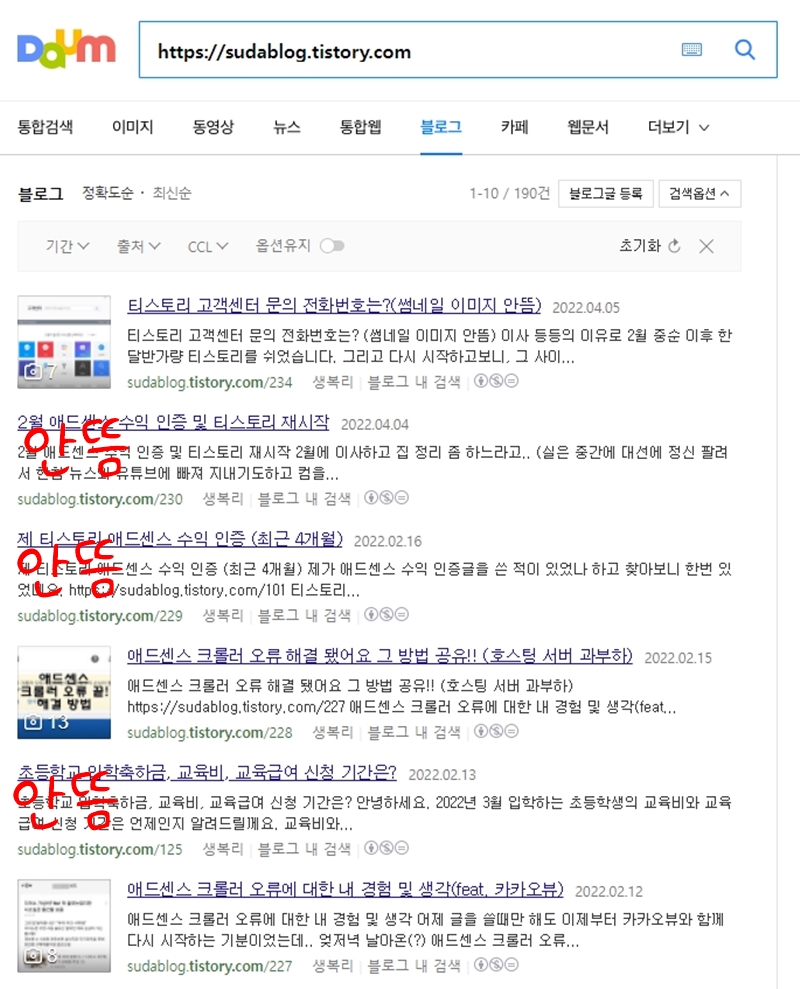Switch to the 통합웹 tab
The width and height of the screenshot is (800, 989).
(360, 127)
